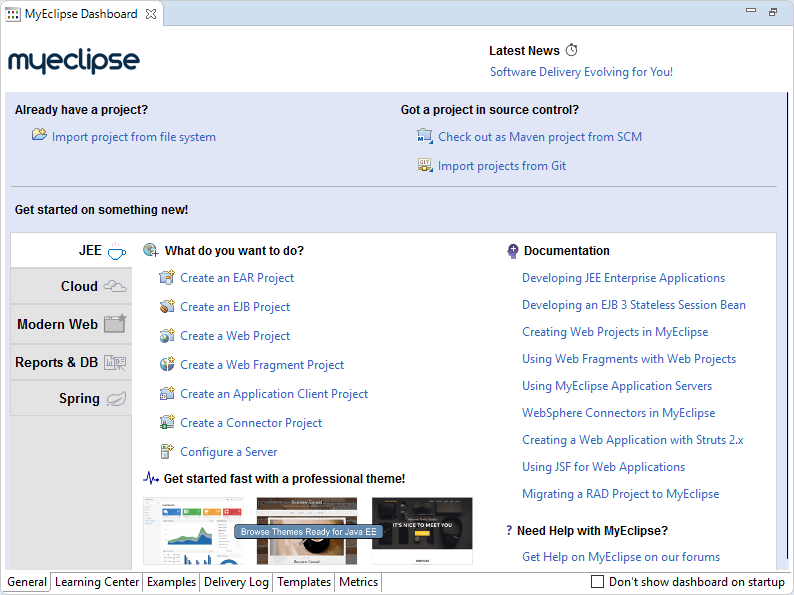
Task: Open Software Delivery Evolving for You news
Action: [x=581, y=72]
